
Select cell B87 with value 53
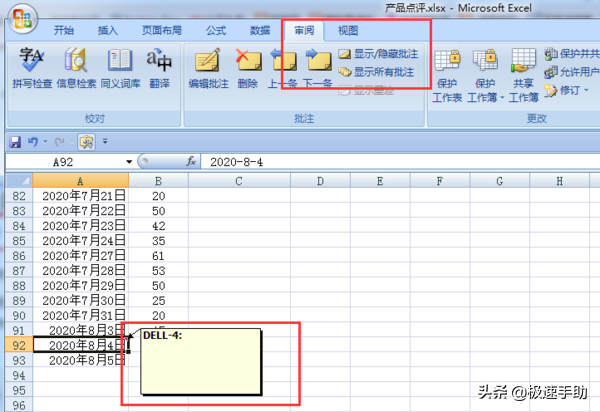pos(158,270)
